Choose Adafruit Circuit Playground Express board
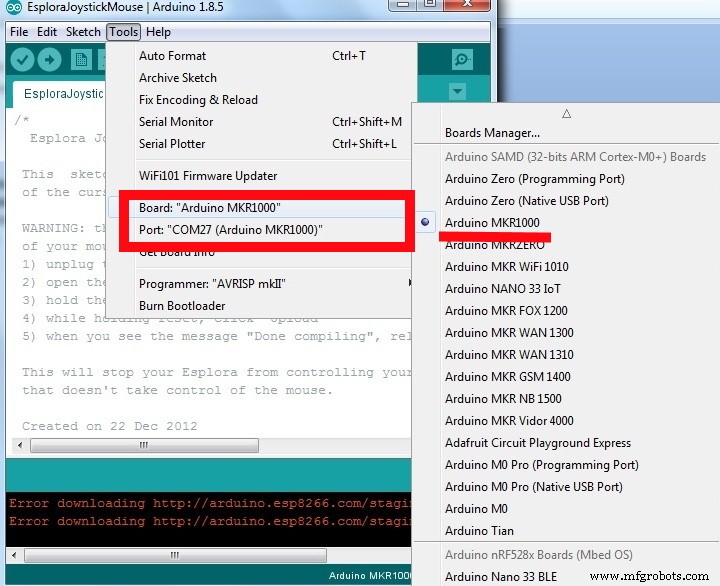This screenshot has width=720, height=586. click(x=537, y=443)
